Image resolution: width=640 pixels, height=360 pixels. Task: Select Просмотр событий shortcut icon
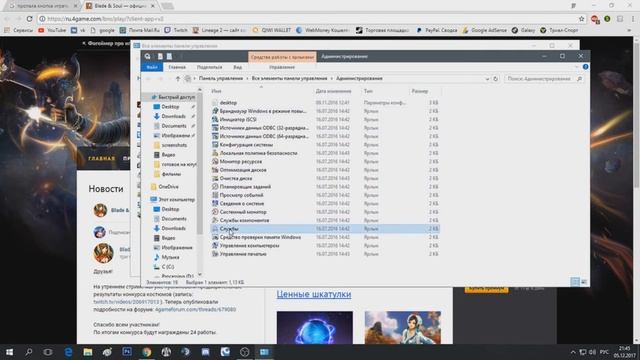click(215, 195)
